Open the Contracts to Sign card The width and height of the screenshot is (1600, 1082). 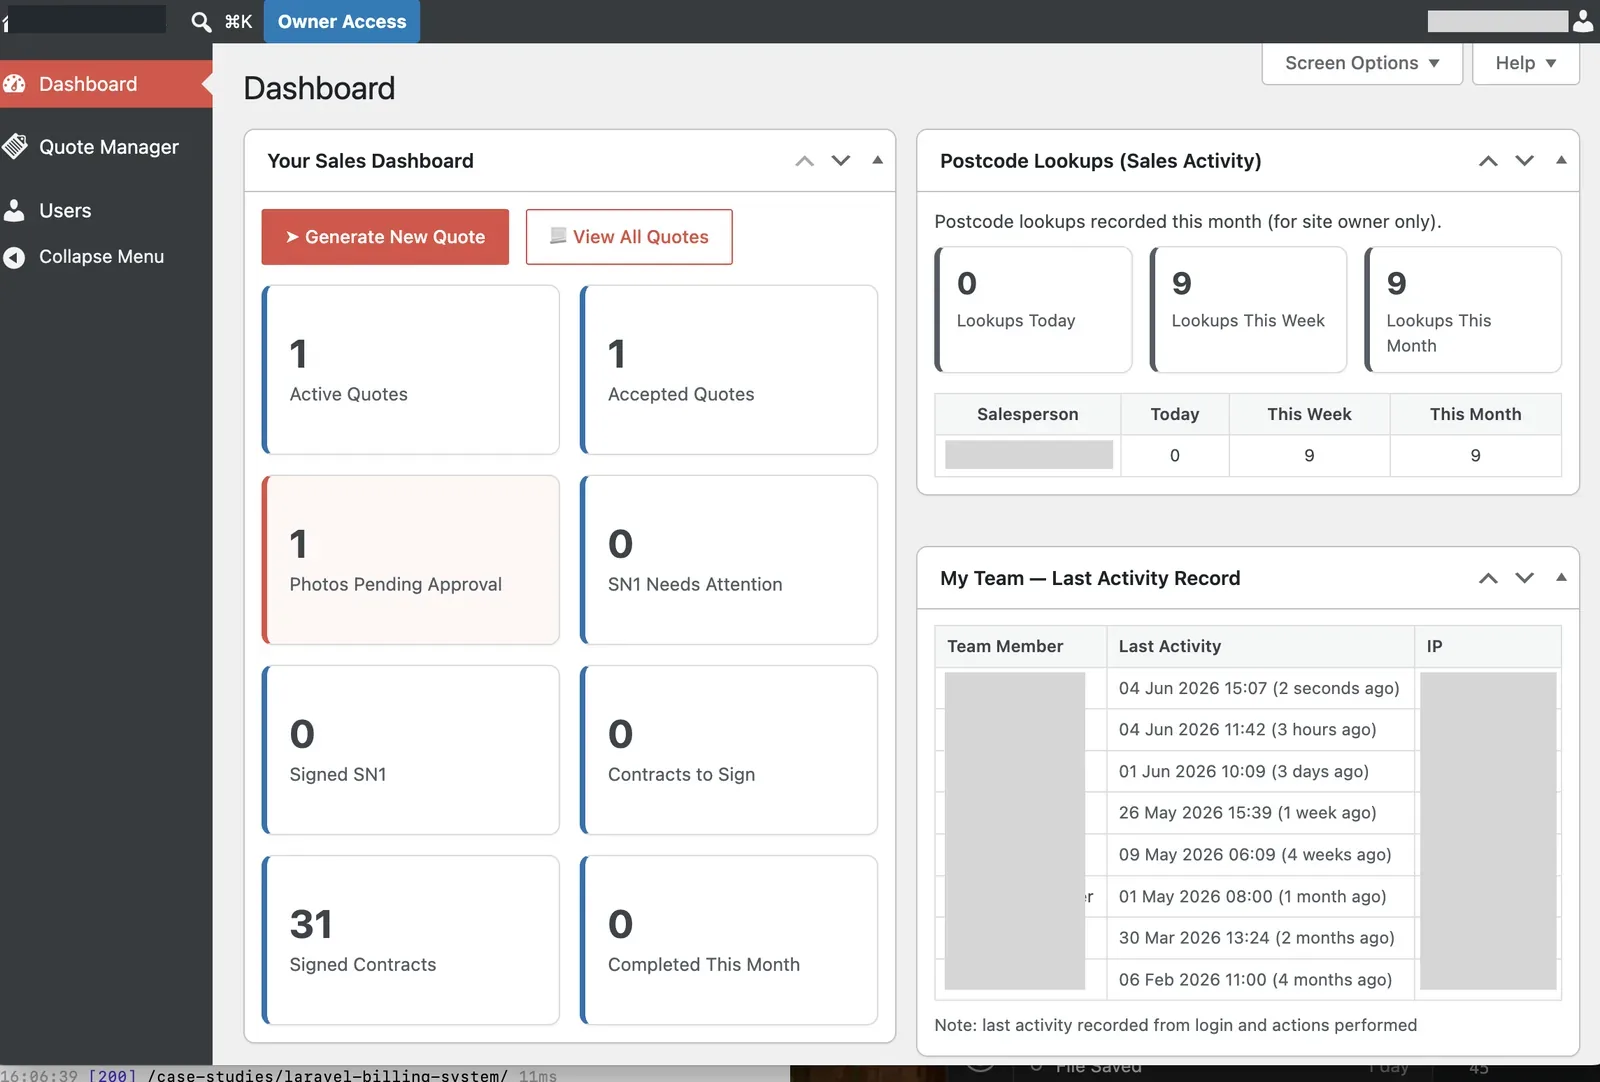(729, 750)
